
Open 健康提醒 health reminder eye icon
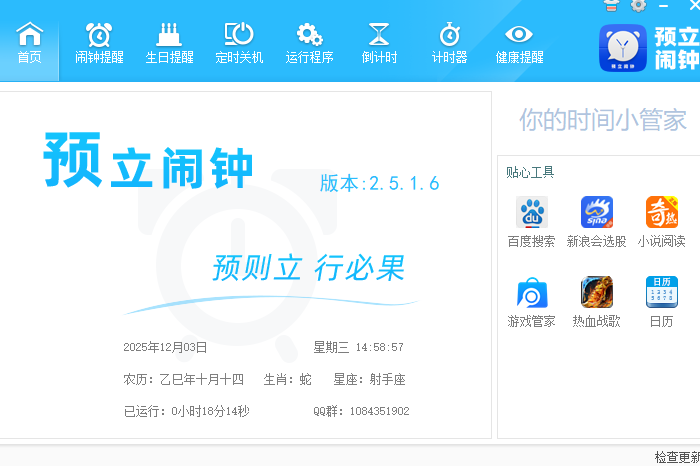pyautogui.click(x=519, y=42)
